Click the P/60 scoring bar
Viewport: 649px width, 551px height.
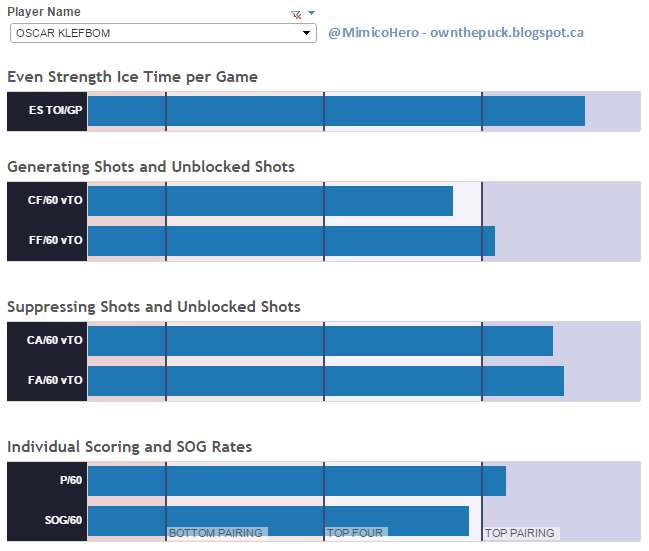pyautogui.click(x=297, y=481)
